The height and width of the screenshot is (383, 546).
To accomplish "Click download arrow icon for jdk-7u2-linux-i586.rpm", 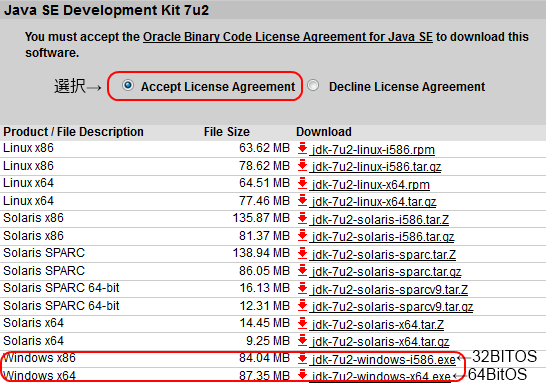I will [302, 148].
